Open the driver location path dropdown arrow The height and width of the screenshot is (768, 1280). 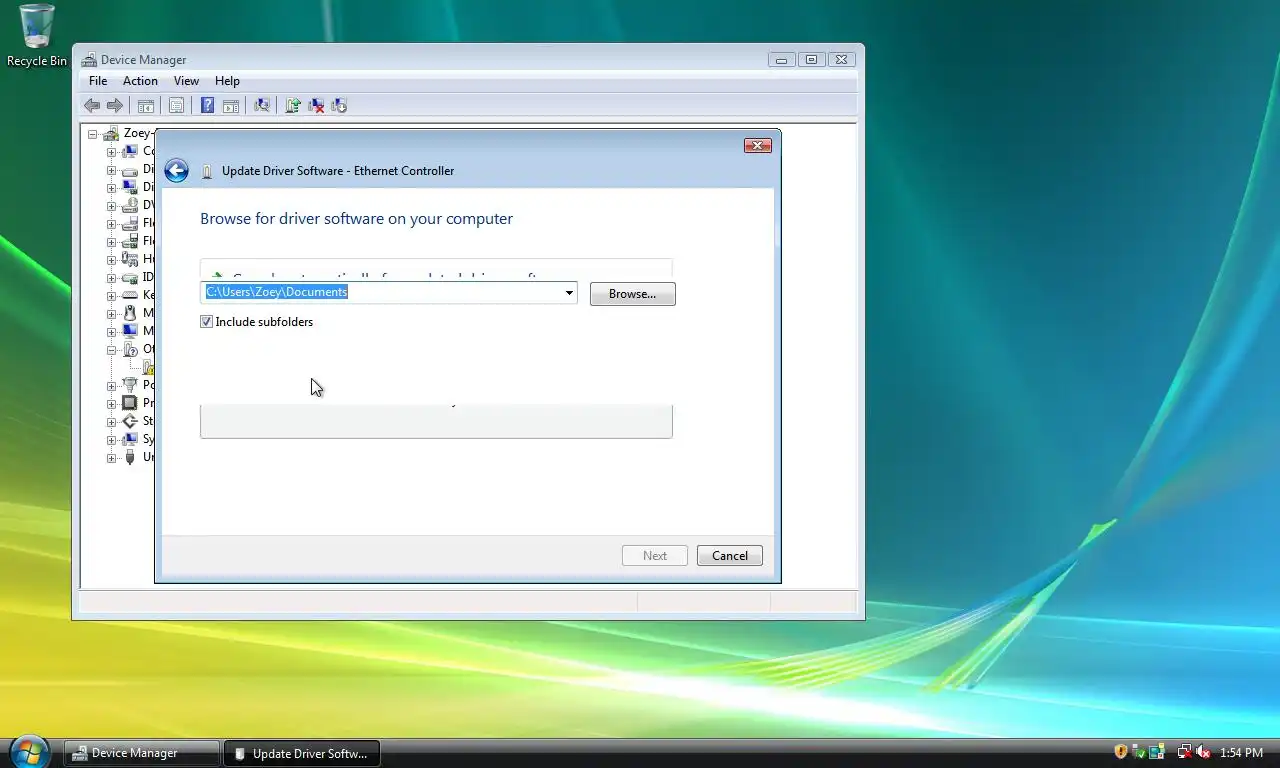pos(569,293)
